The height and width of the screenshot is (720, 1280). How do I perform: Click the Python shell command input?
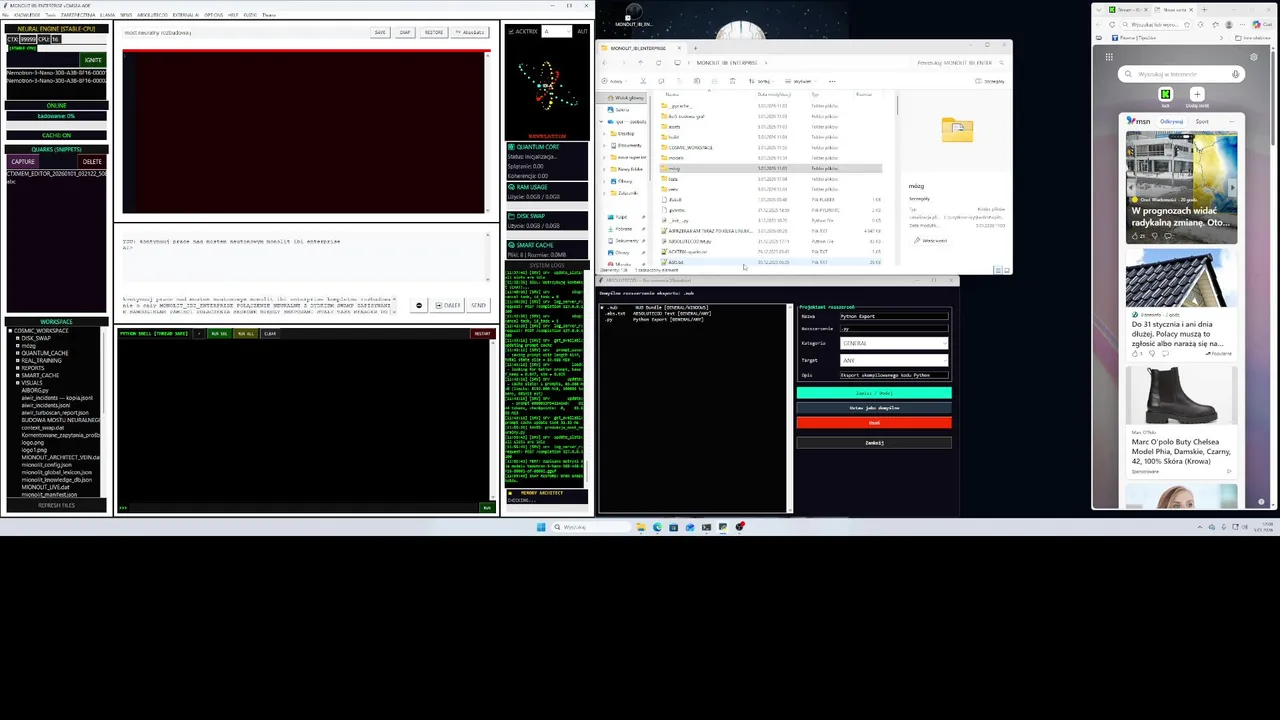[x=303, y=508]
